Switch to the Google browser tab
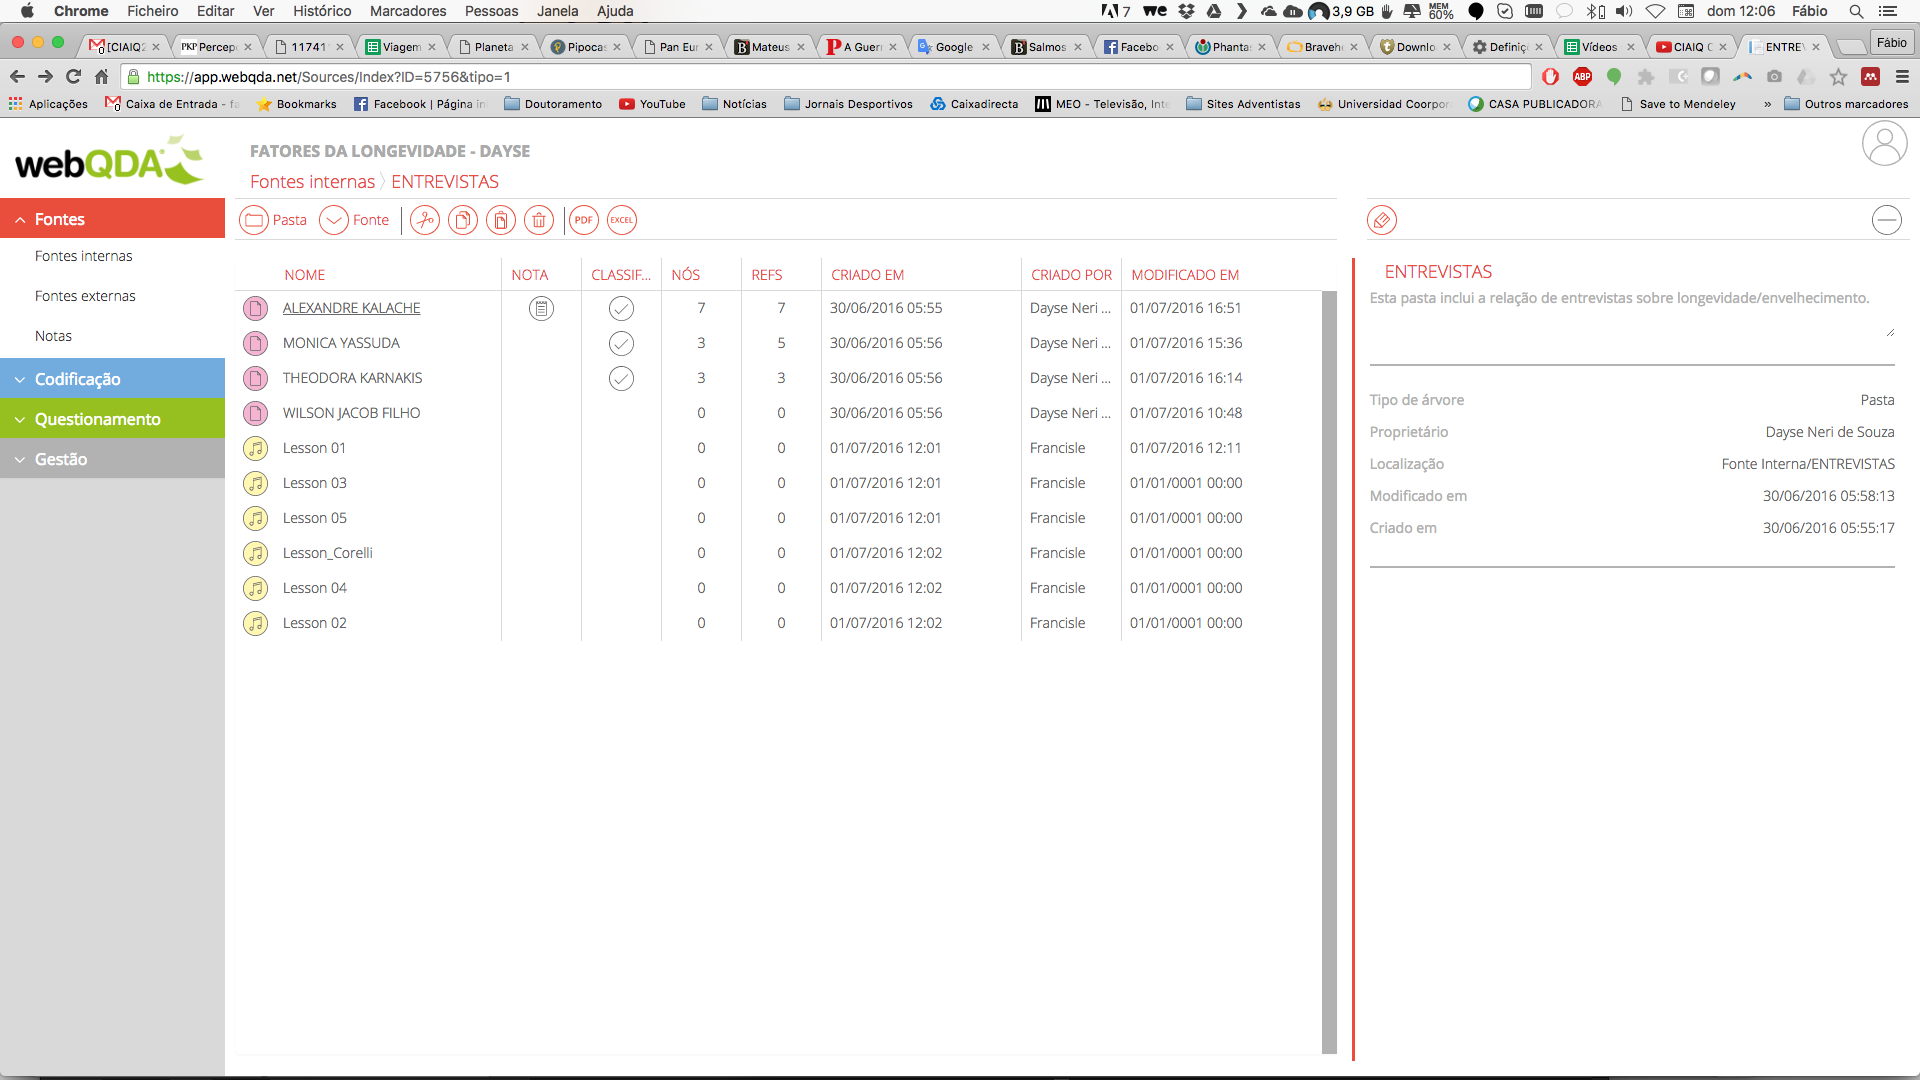1920x1080 pixels. pyautogui.click(x=953, y=47)
